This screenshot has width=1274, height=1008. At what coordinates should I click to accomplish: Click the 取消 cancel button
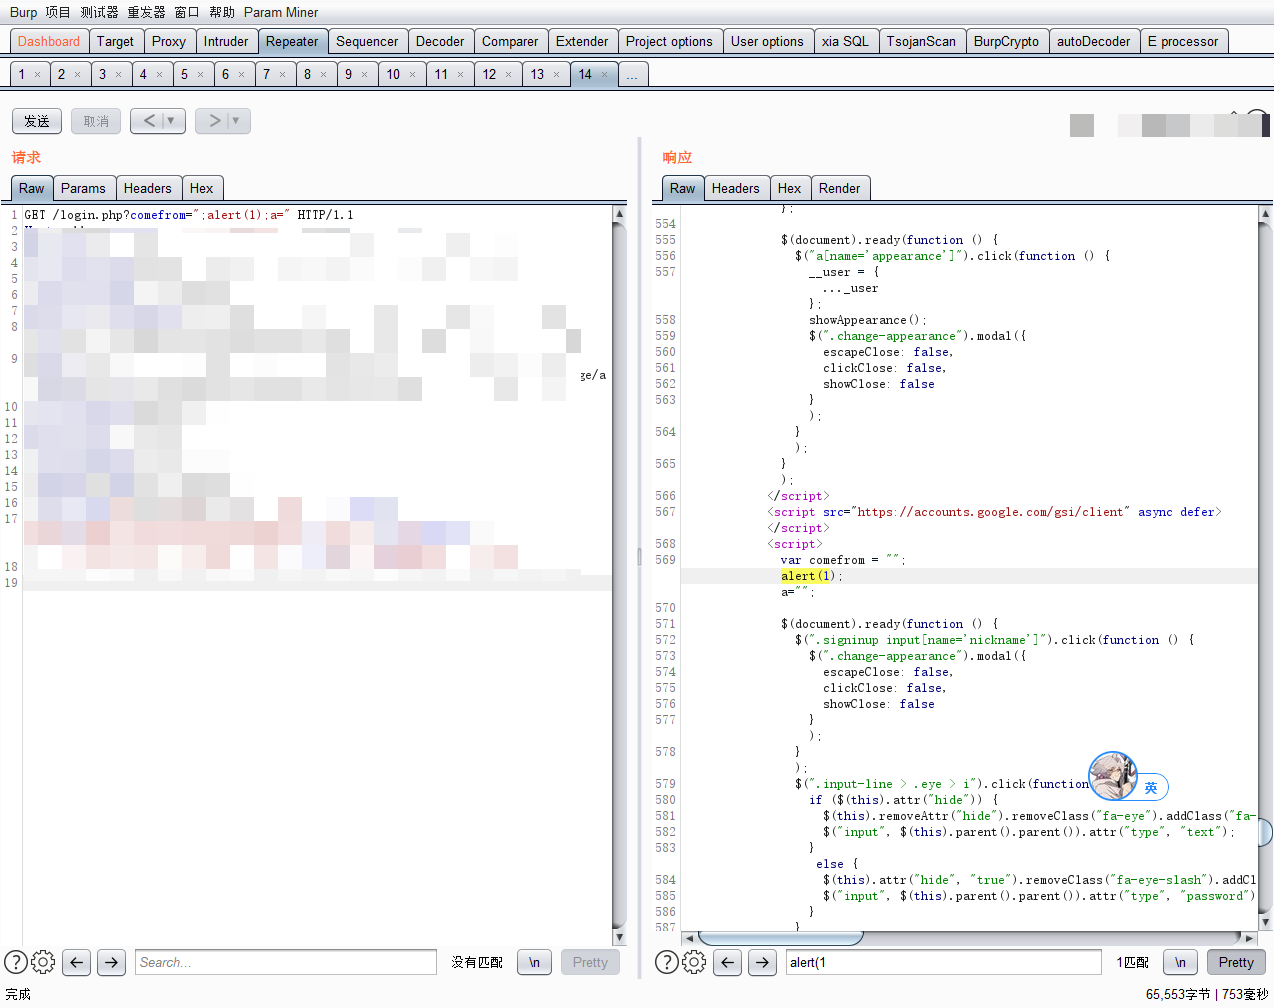click(96, 121)
